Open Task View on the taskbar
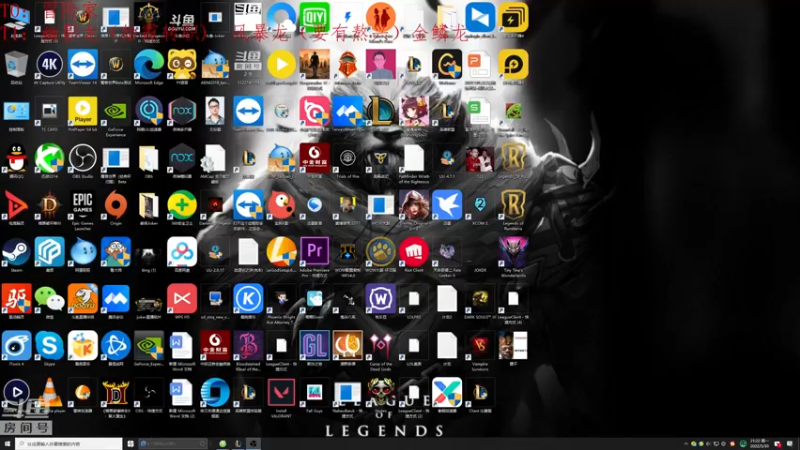The image size is (800, 450). 131,444
